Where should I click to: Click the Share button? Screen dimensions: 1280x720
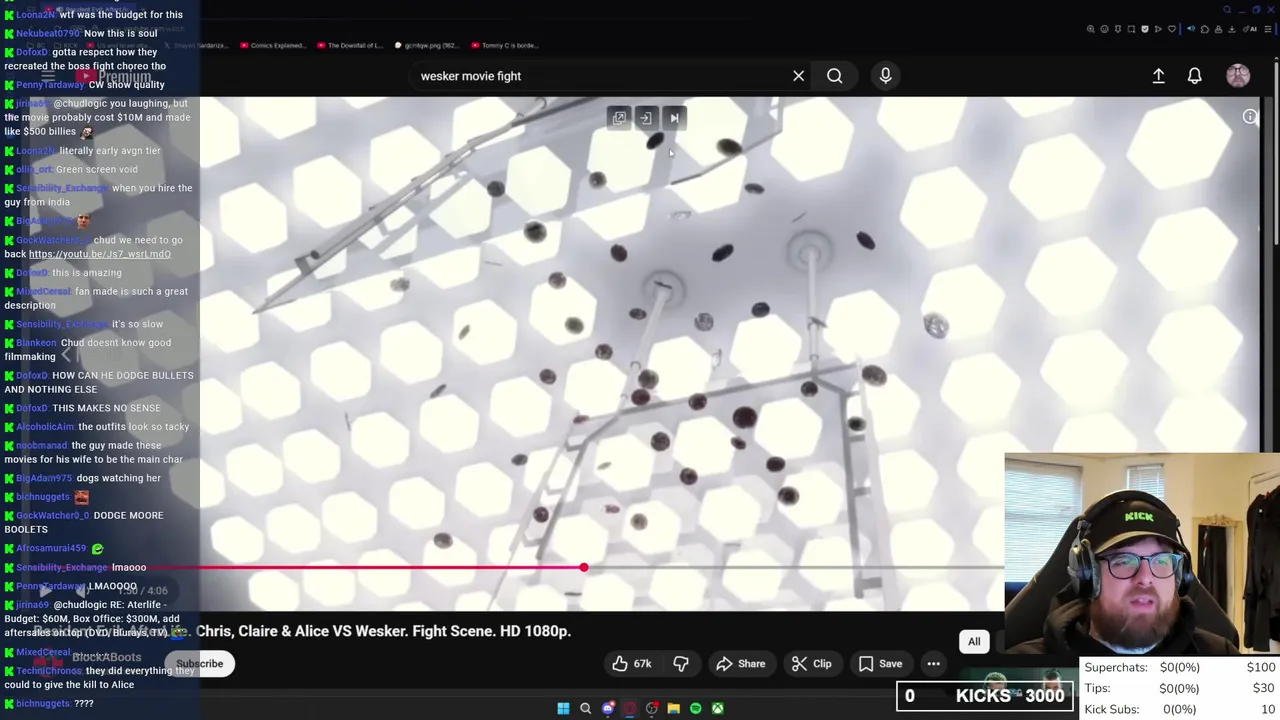pyautogui.click(x=741, y=664)
